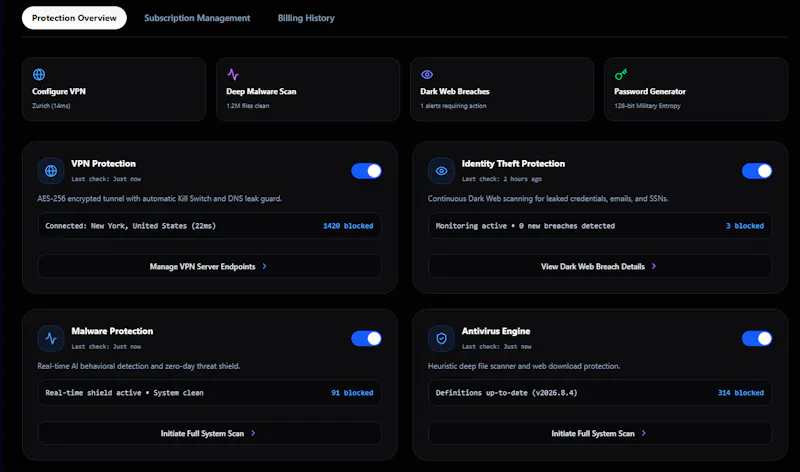Image resolution: width=800 pixels, height=472 pixels.
Task: Start Initiate Full System Scan under Malware Protection
Action: point(209,433)
